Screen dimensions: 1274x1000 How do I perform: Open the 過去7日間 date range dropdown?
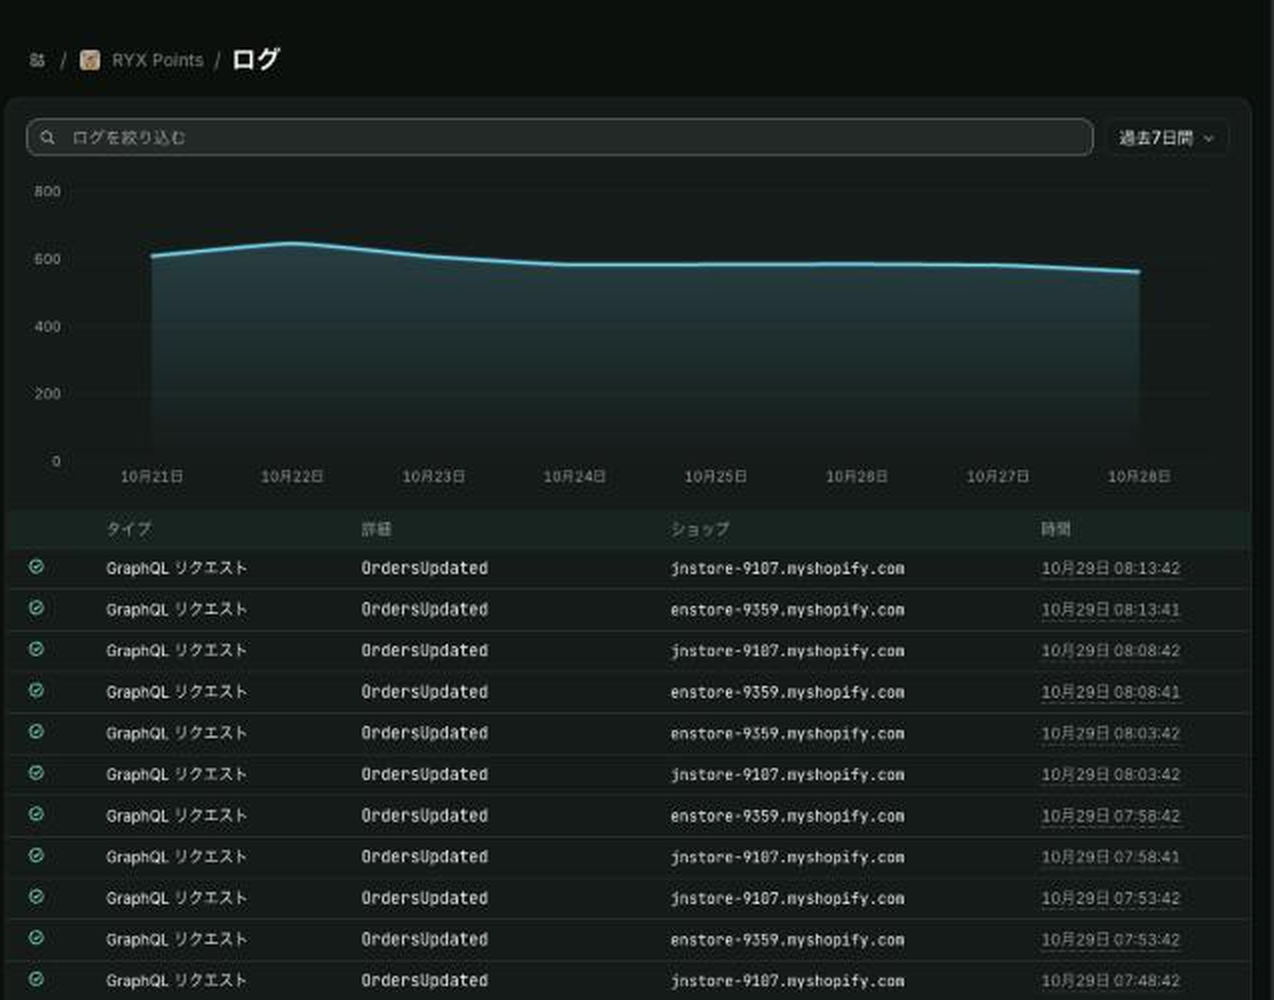pyautogui.click(x=1166, y=138)
